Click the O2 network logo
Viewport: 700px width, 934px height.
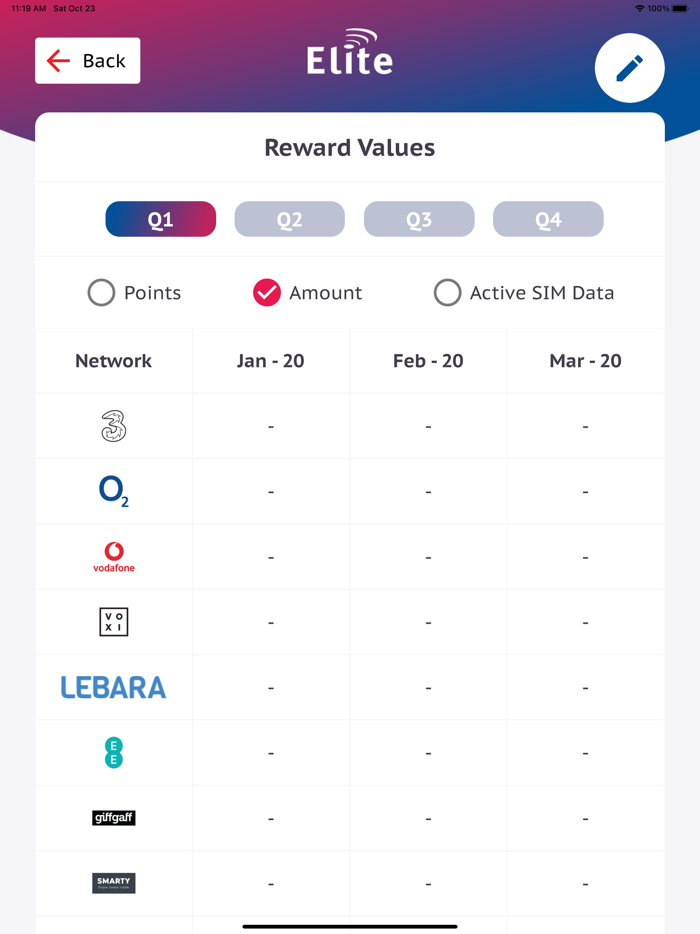click(113, 491)
